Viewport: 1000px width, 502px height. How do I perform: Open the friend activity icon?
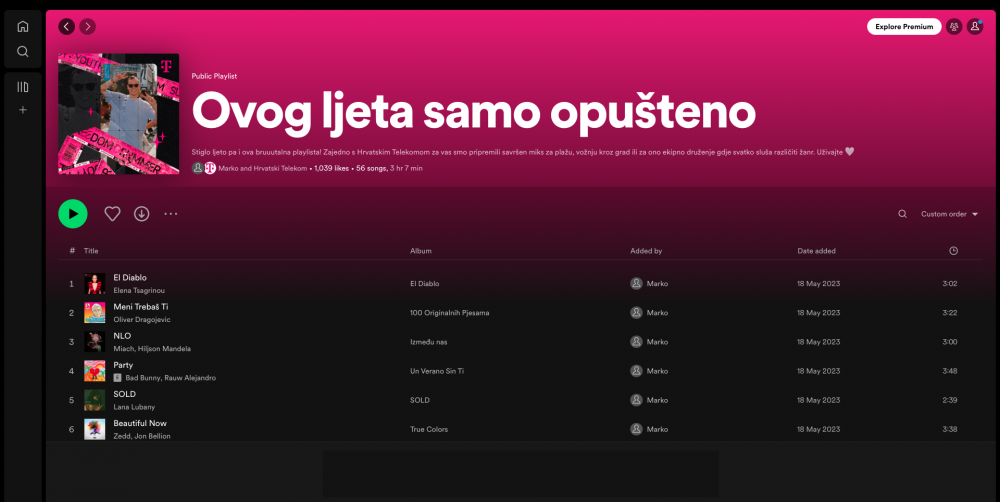coord(954,26)
